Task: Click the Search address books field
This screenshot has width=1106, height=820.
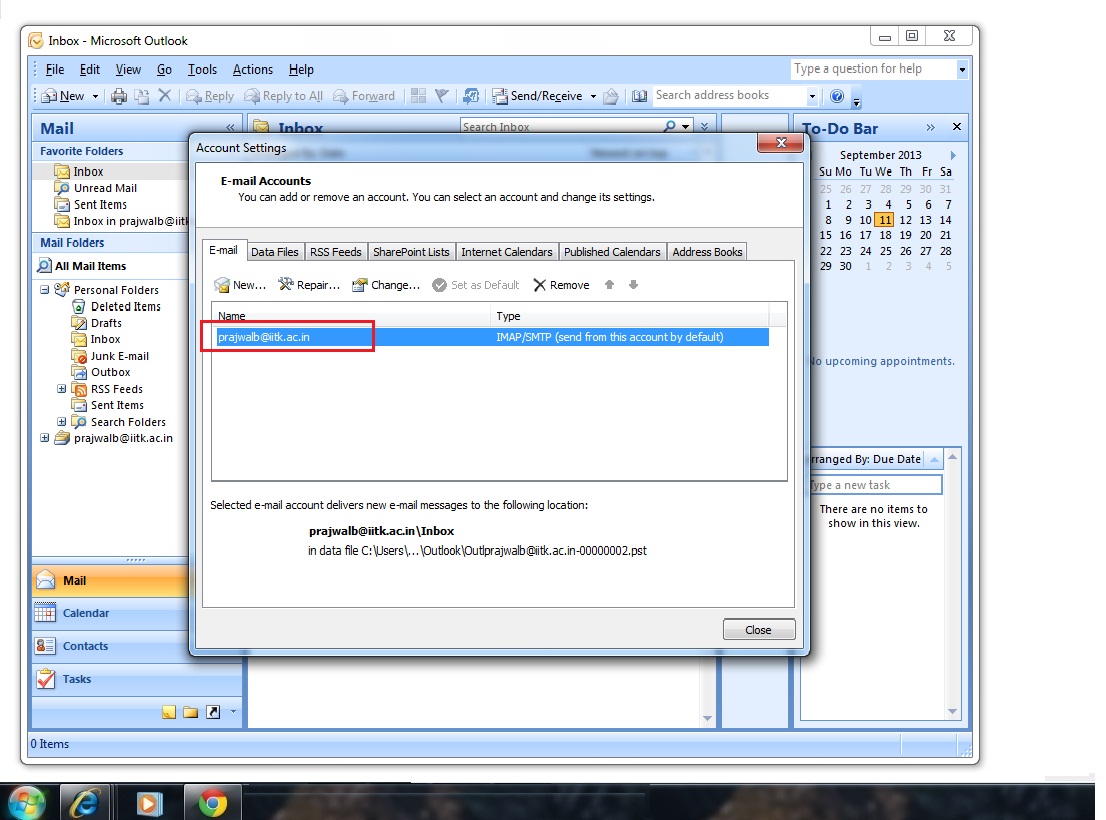Action: coord(729,95)
